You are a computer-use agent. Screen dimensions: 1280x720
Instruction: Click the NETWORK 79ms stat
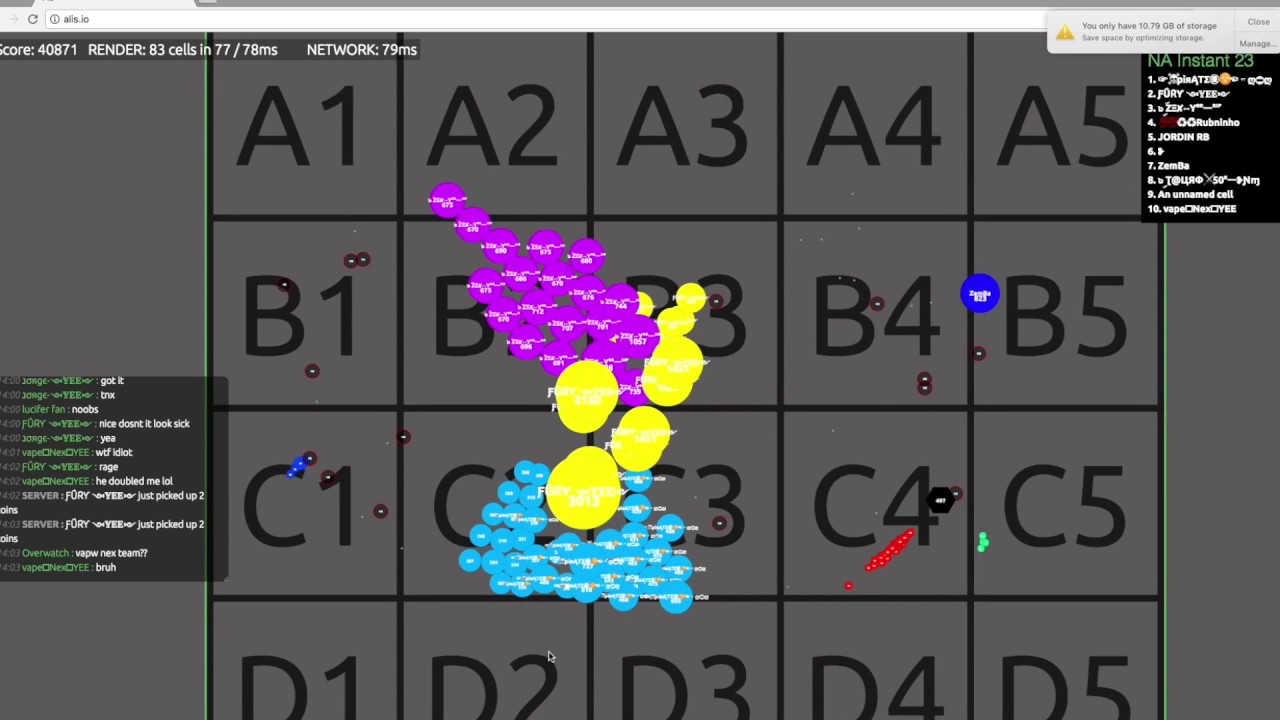(x=362, y=49)
